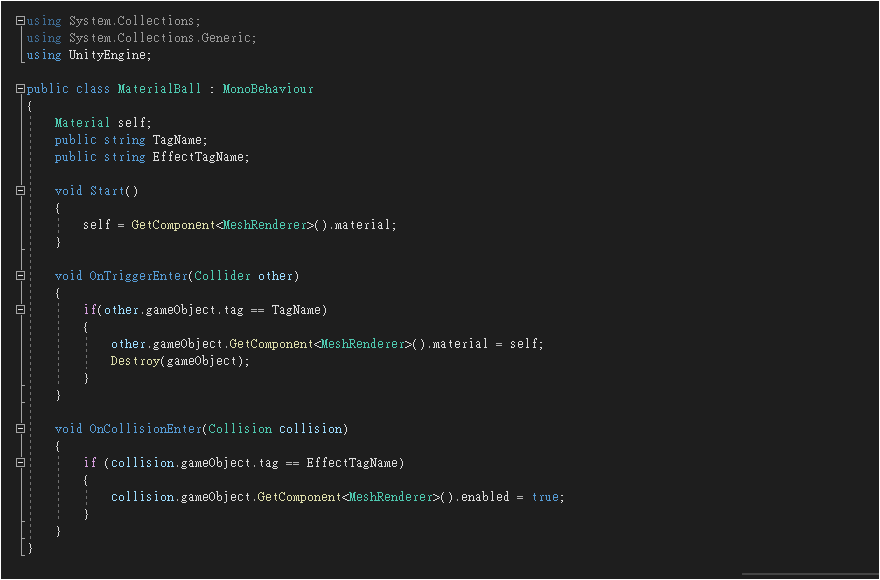Collapse the Start method block

[x=21, y=191]
